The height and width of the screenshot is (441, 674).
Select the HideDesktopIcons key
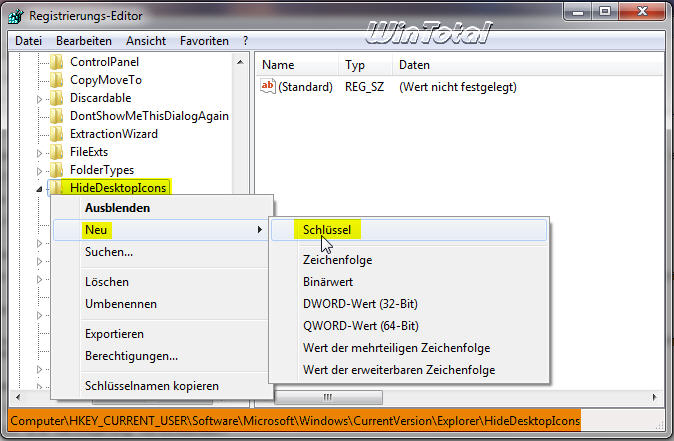click(x=118, y=188)
